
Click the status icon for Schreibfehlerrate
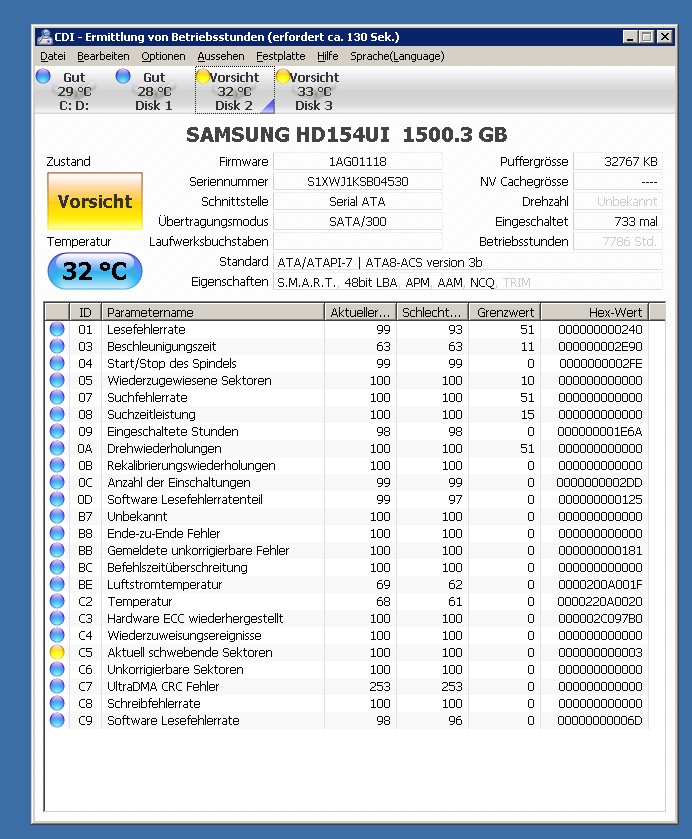tap(57, 703)
